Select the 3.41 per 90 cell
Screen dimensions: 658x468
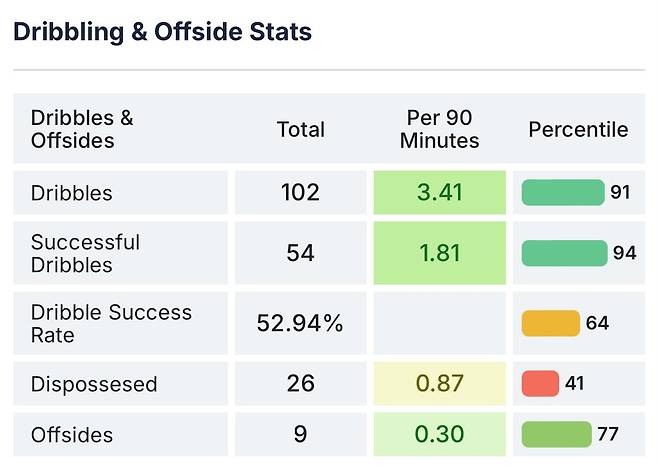point(439,192)
